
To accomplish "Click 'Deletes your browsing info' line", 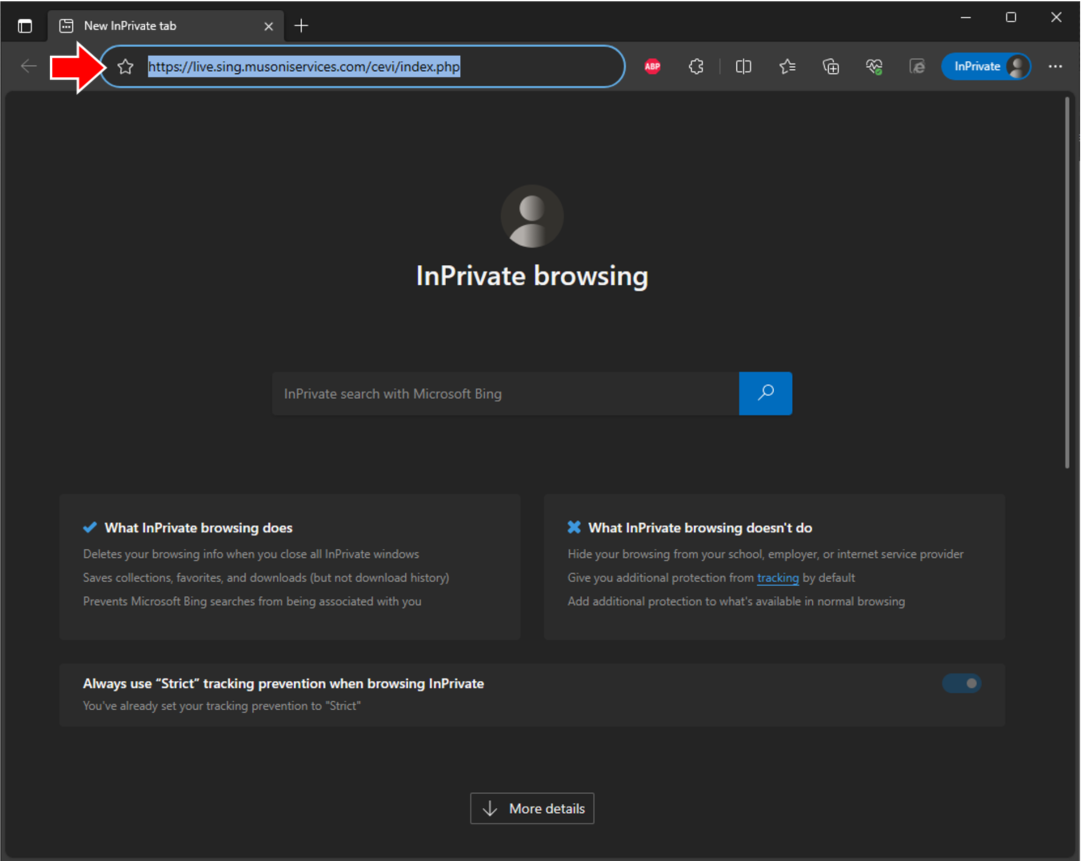I will point(251,554).
